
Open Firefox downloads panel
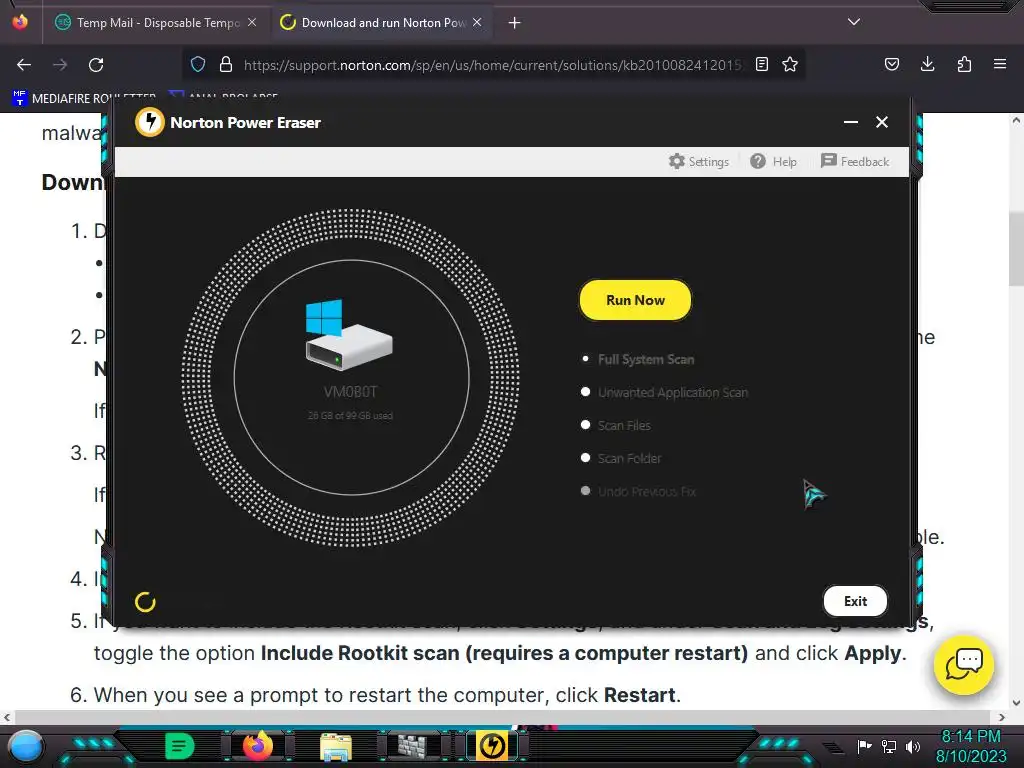pos(927,64)
